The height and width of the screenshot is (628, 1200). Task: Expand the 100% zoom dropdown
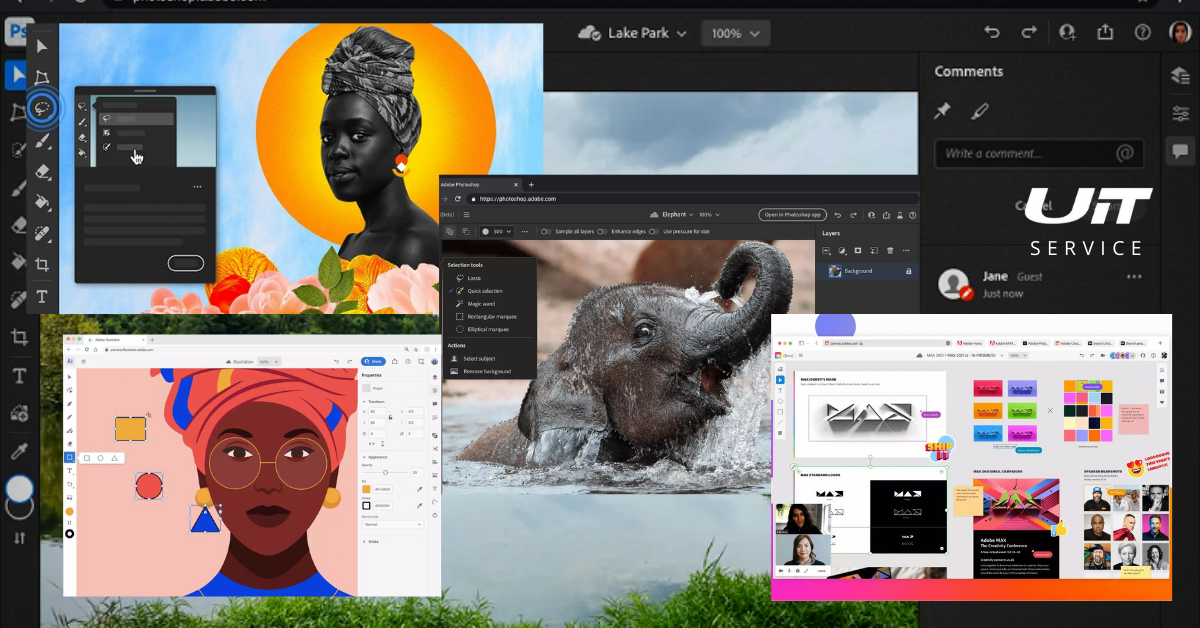pyautogui.click(x=736, y=33)
